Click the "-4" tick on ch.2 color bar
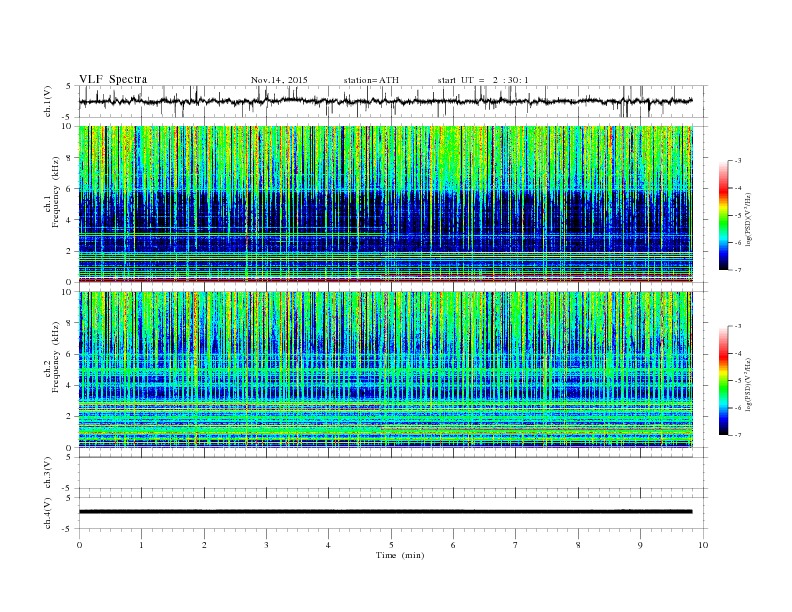This screenshot has height=612, width=792. click(738, 353)
